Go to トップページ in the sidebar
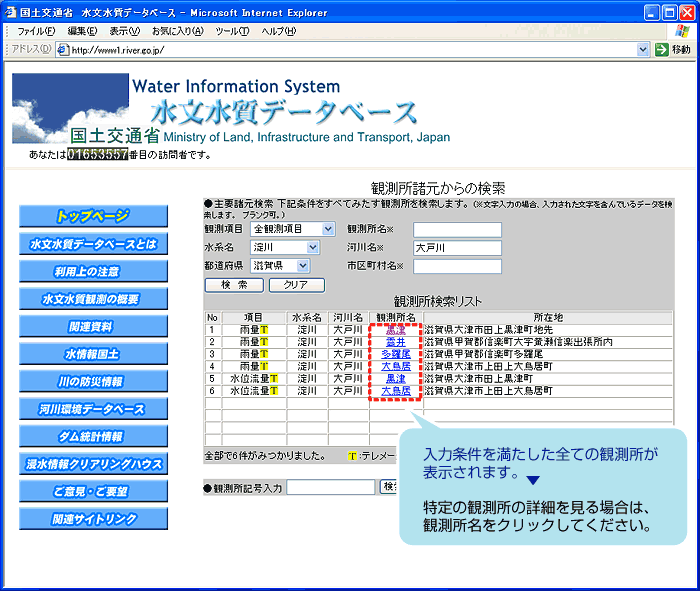Screen dimensions: 700x591 pos(93,216)
